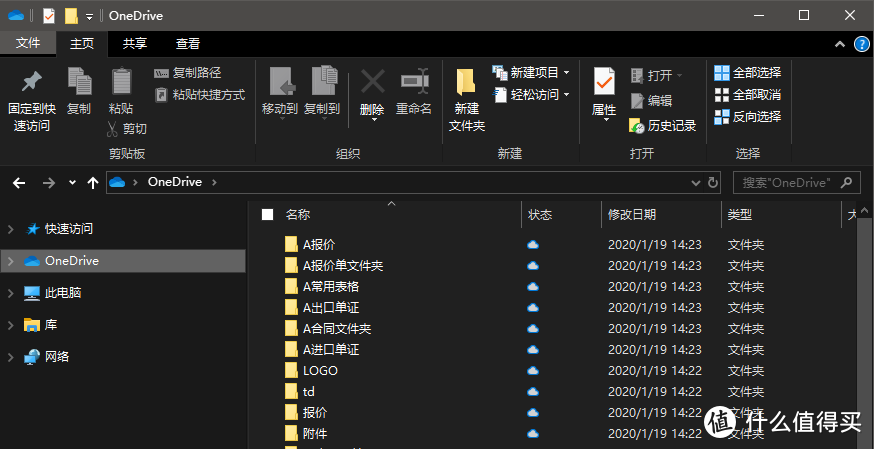Click Select all (全部选择)
Image resolution: width=874 pixels, height=449 pixels.
747,72
